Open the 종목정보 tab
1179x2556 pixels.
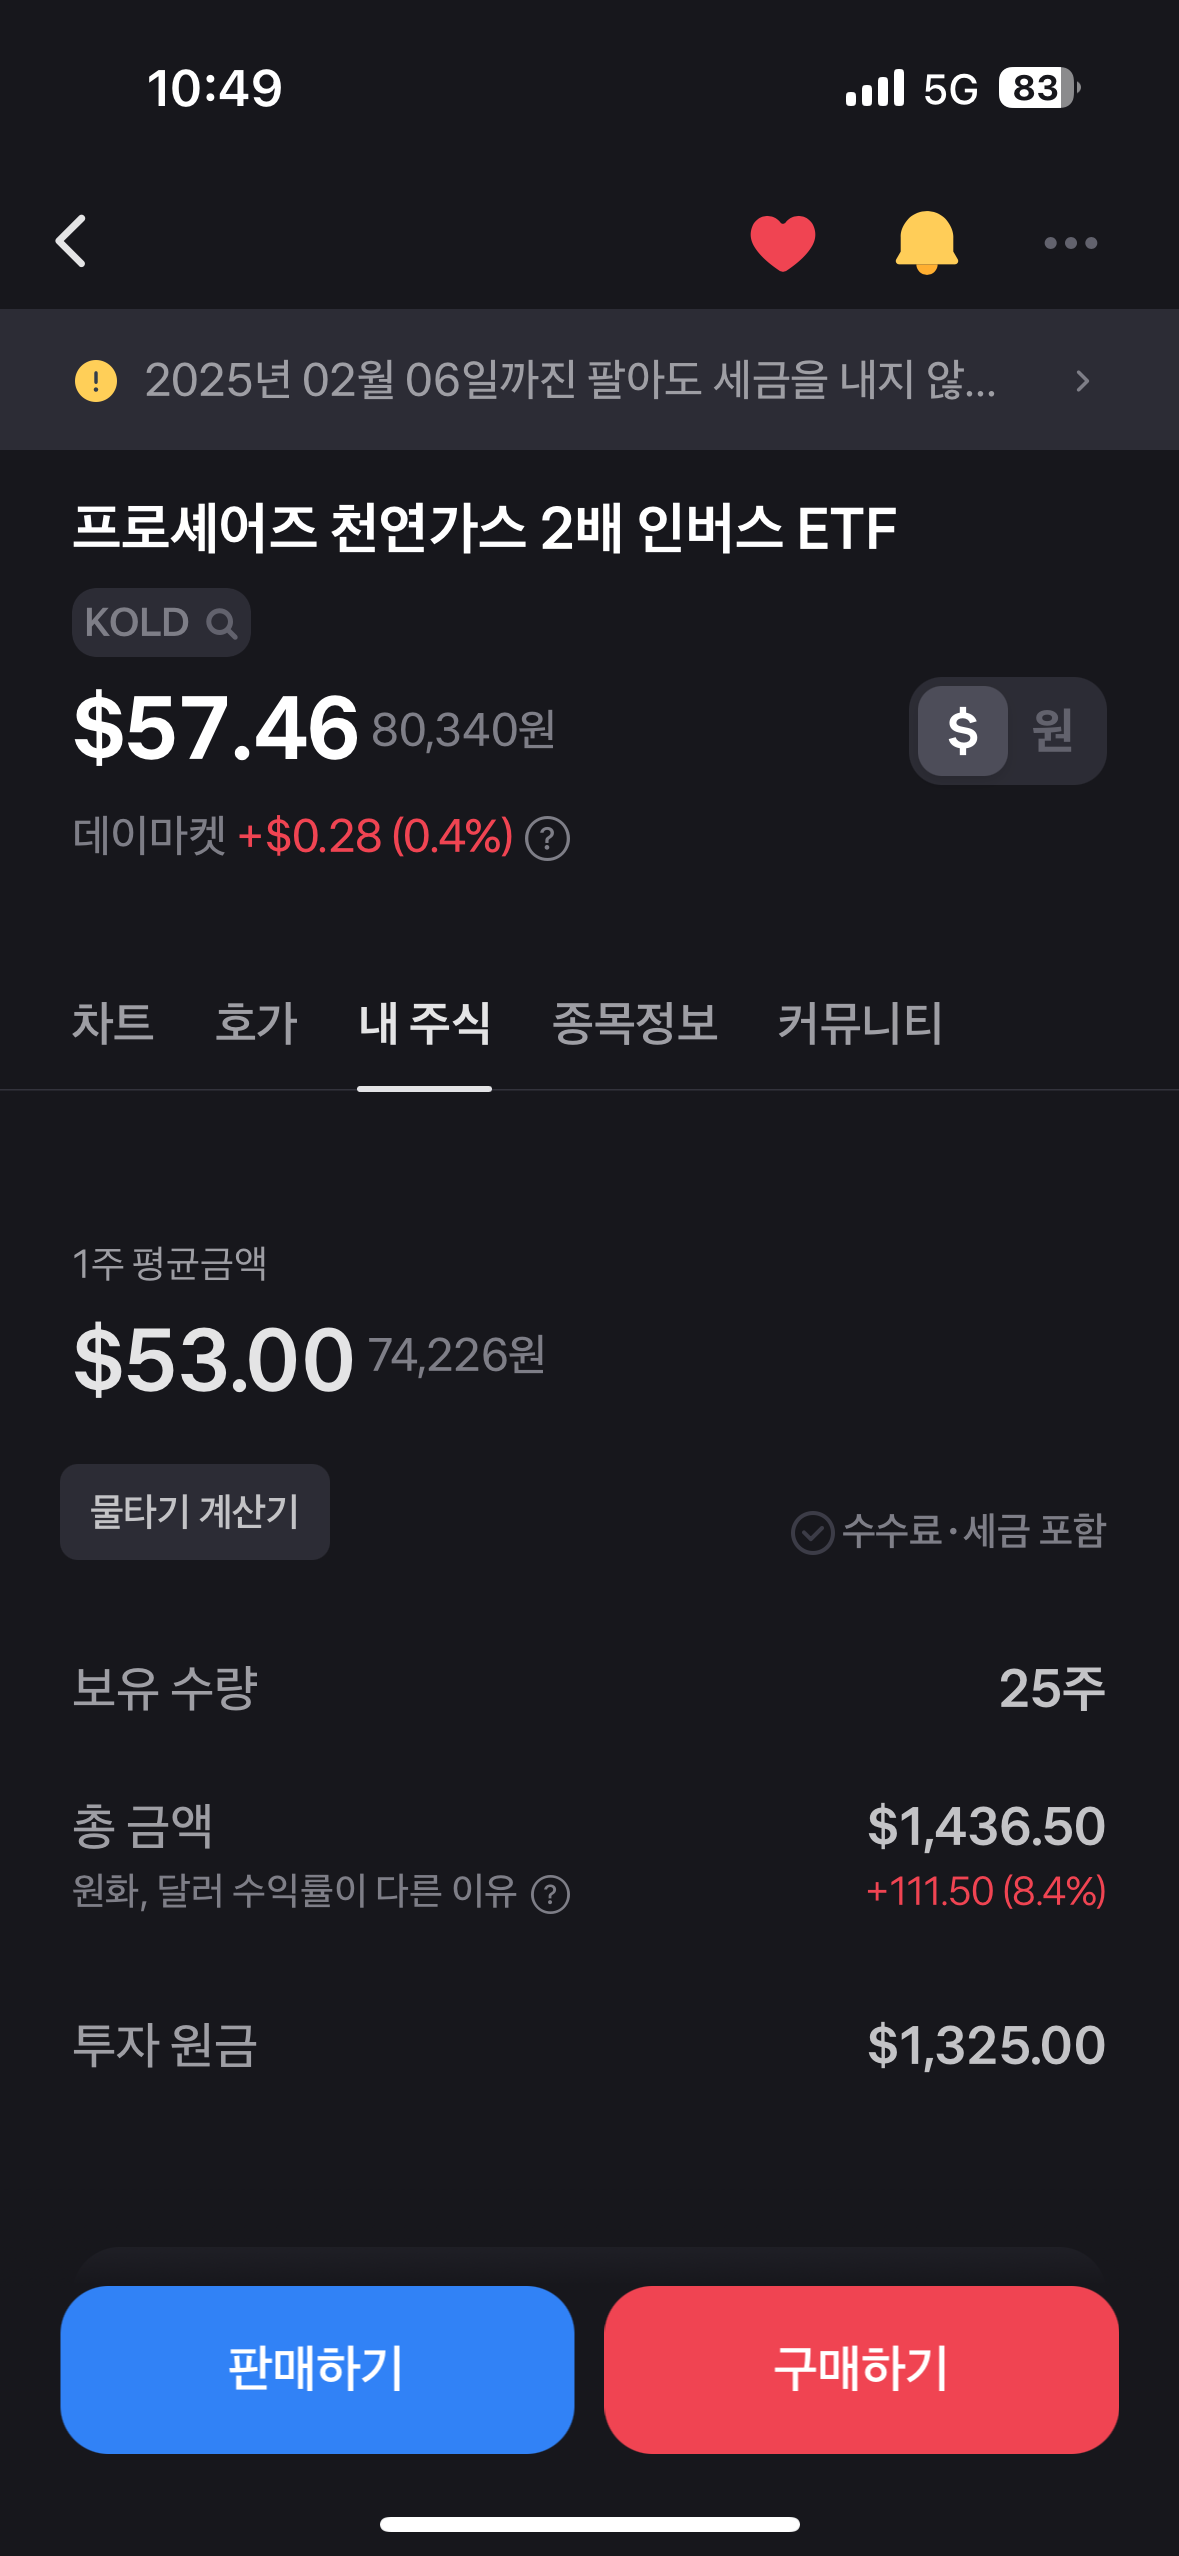click(635, 1023)
